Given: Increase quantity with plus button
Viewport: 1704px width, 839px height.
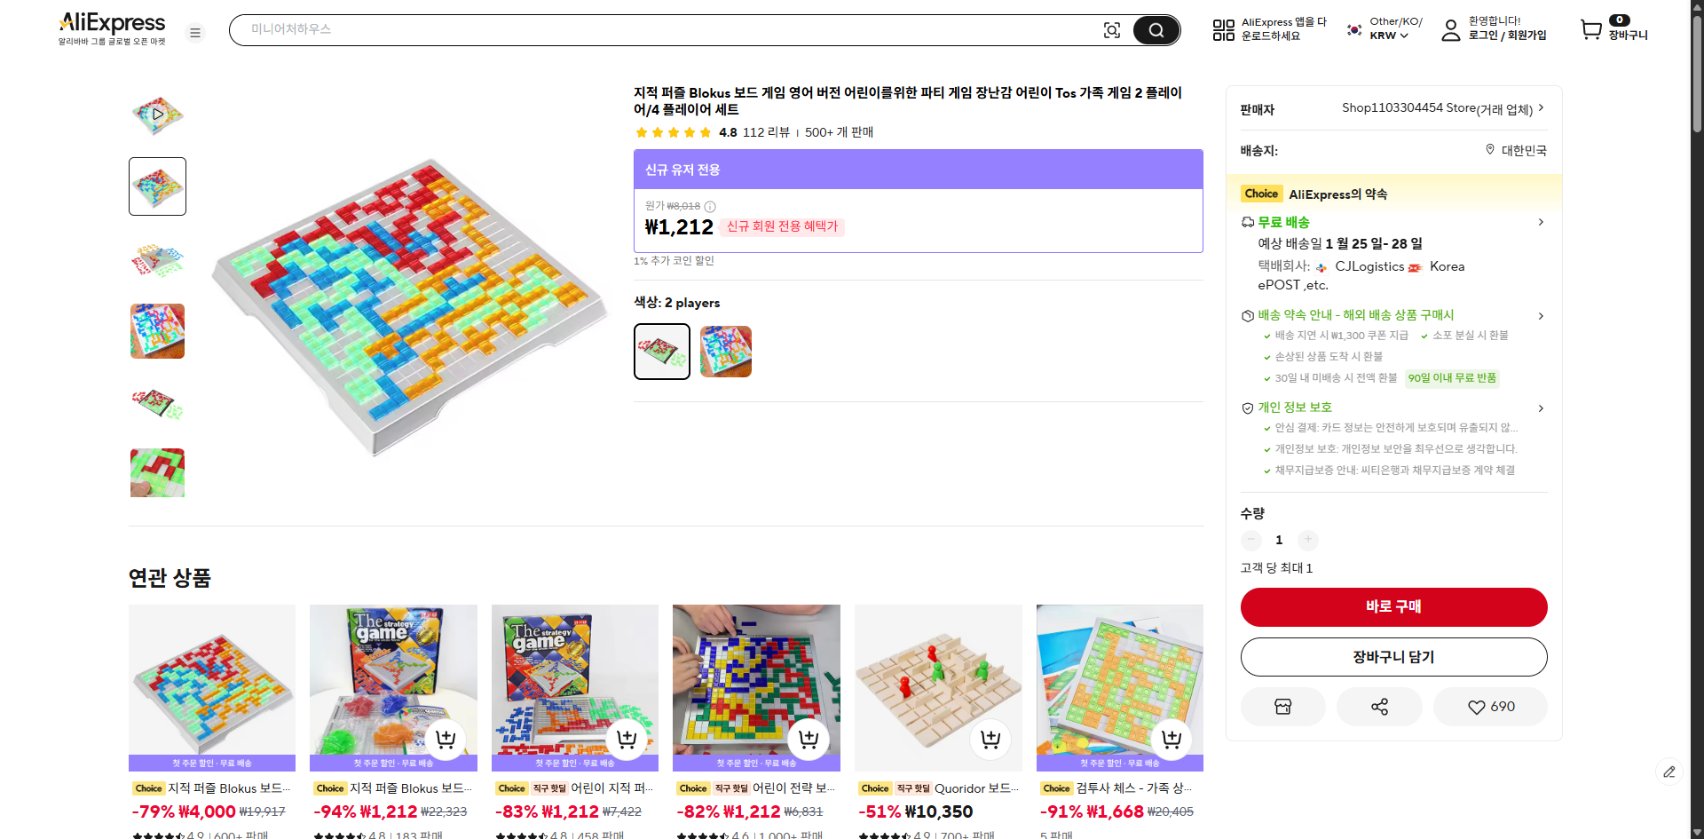Looking at the screenshot, I should [1307, 540].
